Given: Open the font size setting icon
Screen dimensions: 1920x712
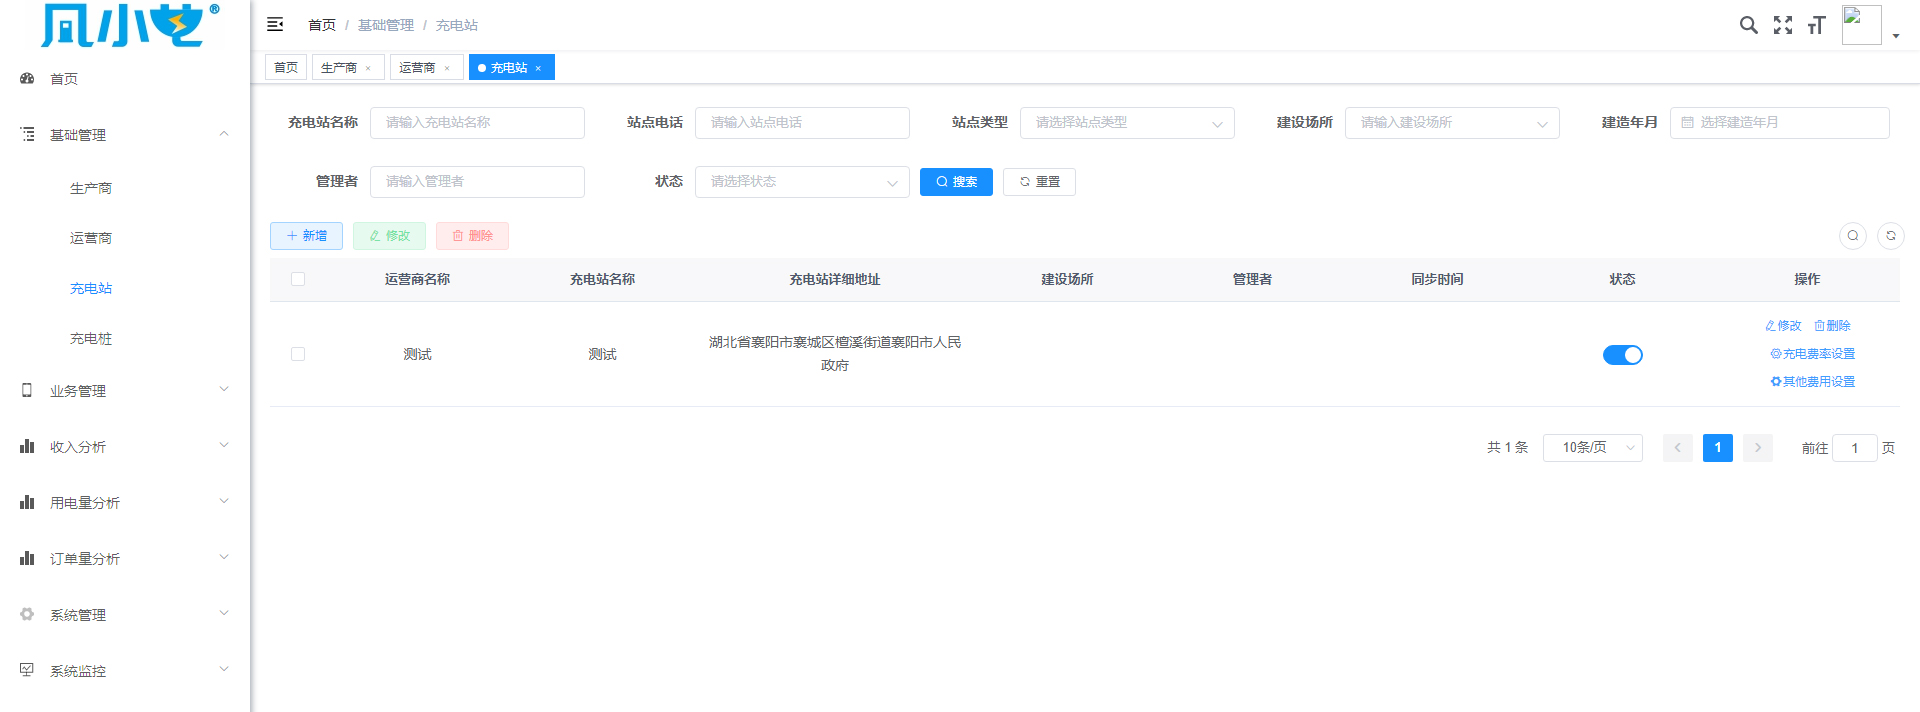Looking at the screenshot, I should point(1816,25).
